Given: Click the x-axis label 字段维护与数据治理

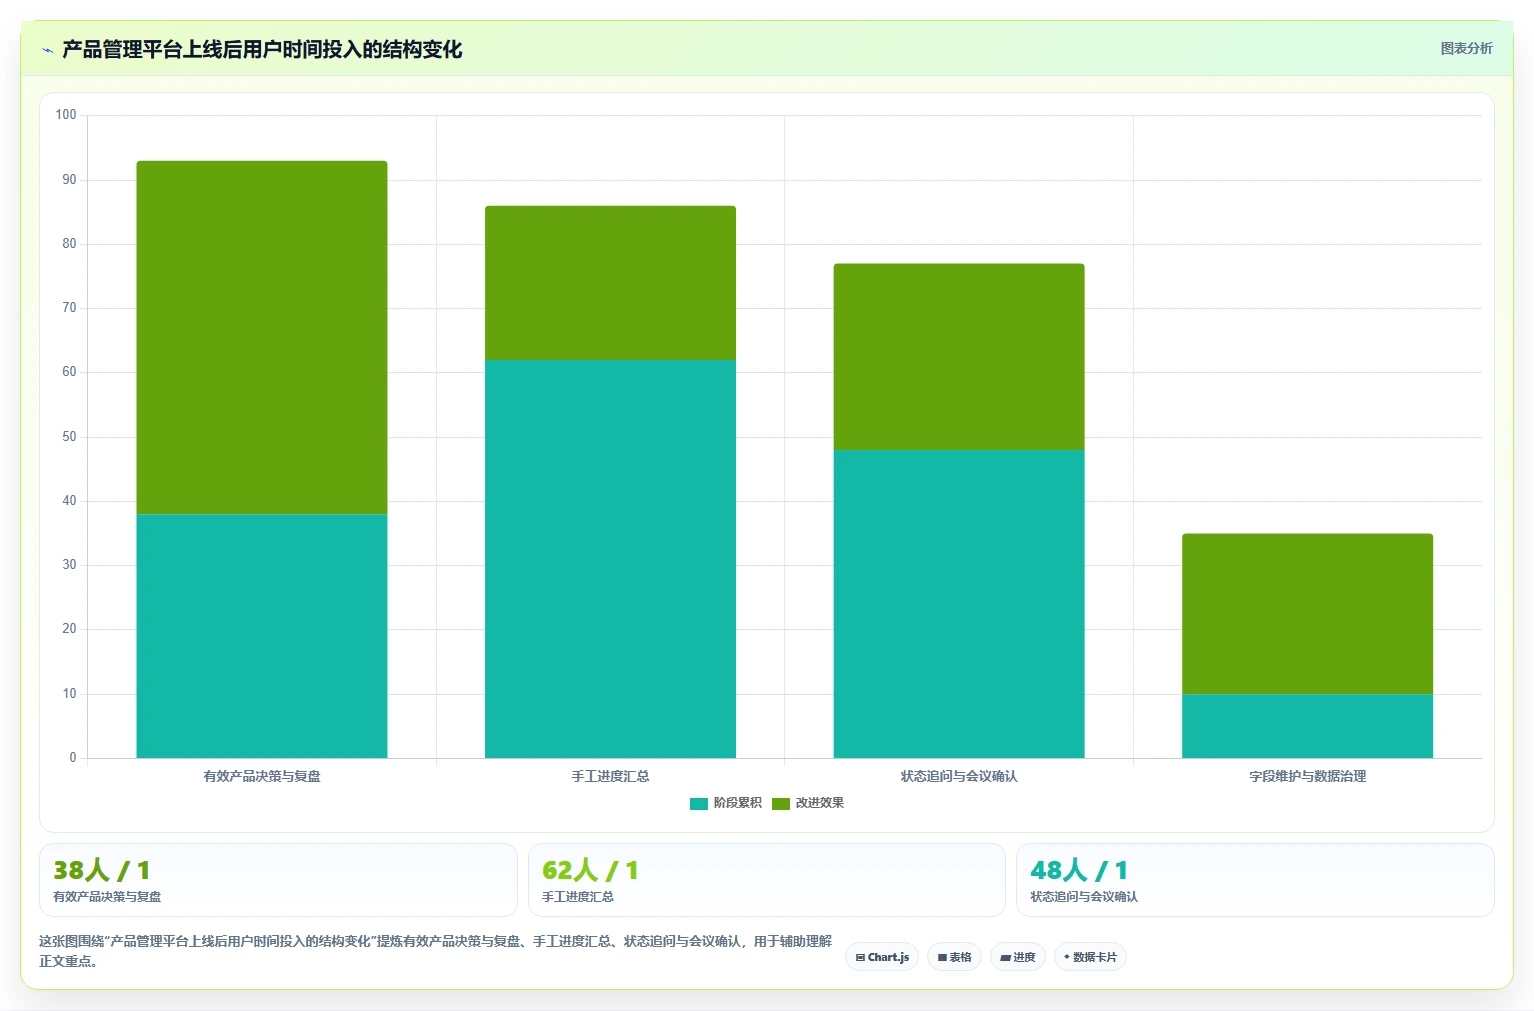Looking at the screenshot, I should (1307, 776).
